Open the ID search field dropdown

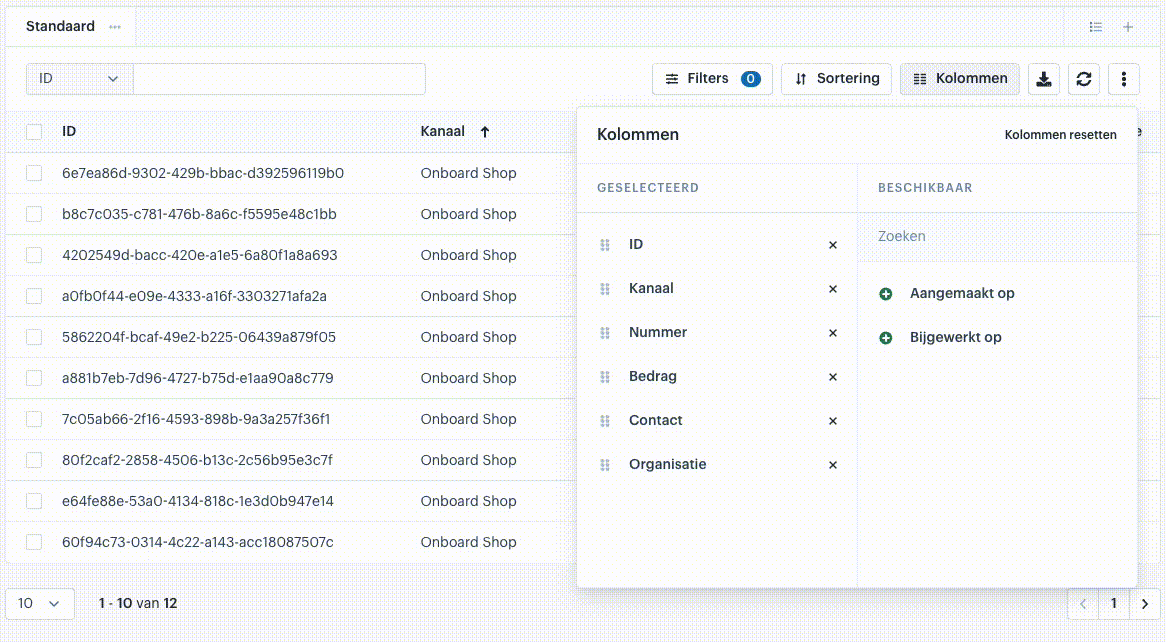pos(80,79)
